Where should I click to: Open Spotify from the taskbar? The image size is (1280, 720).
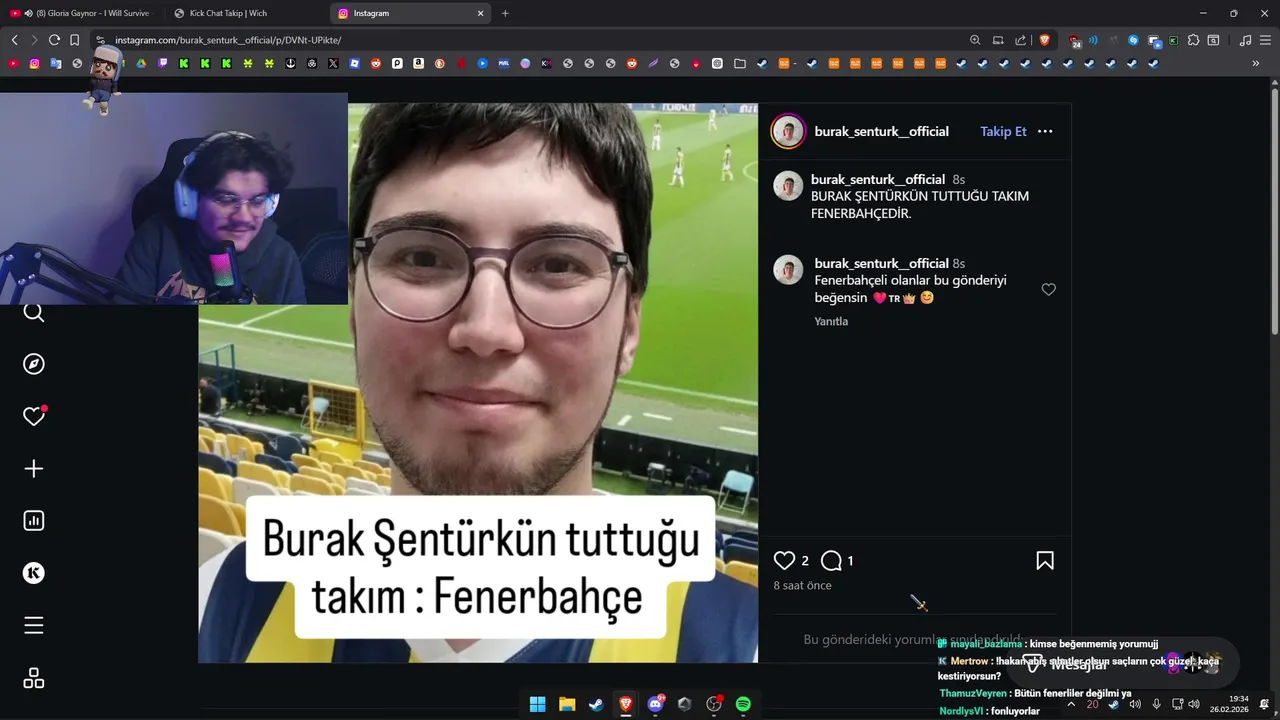click(743, 704)
